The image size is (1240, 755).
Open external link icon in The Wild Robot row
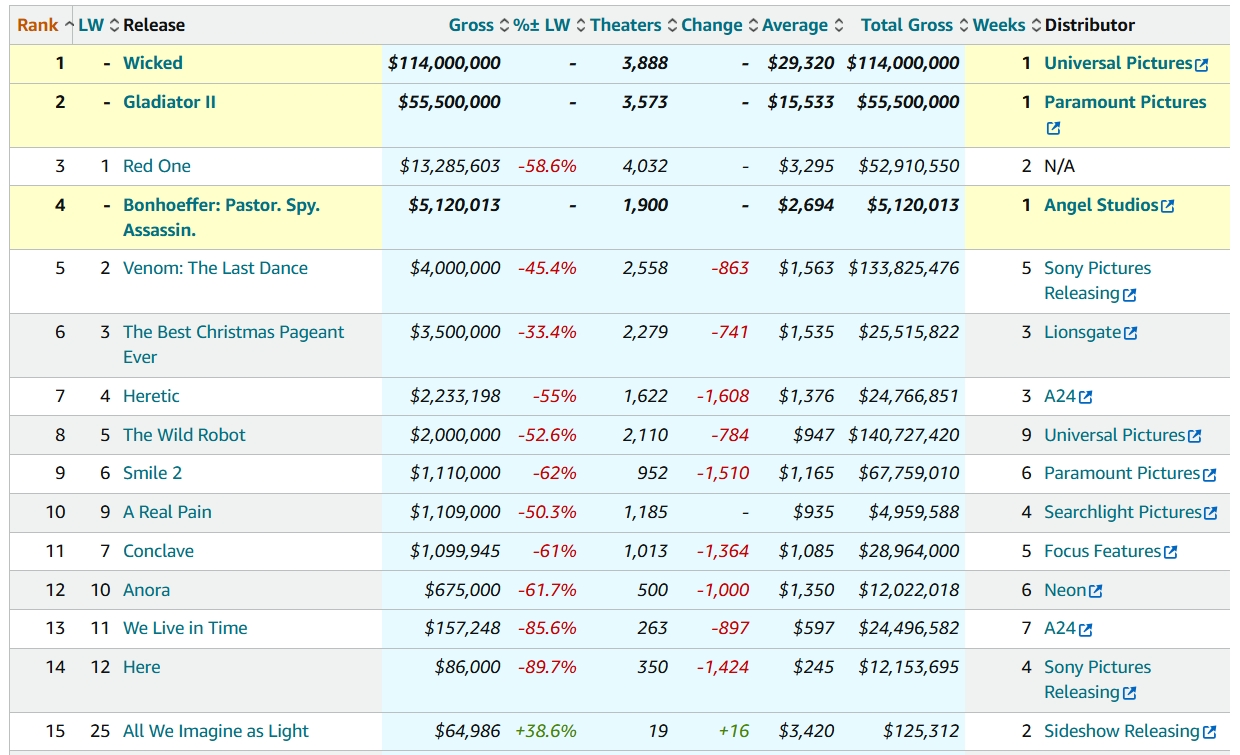pos(1195,437)
